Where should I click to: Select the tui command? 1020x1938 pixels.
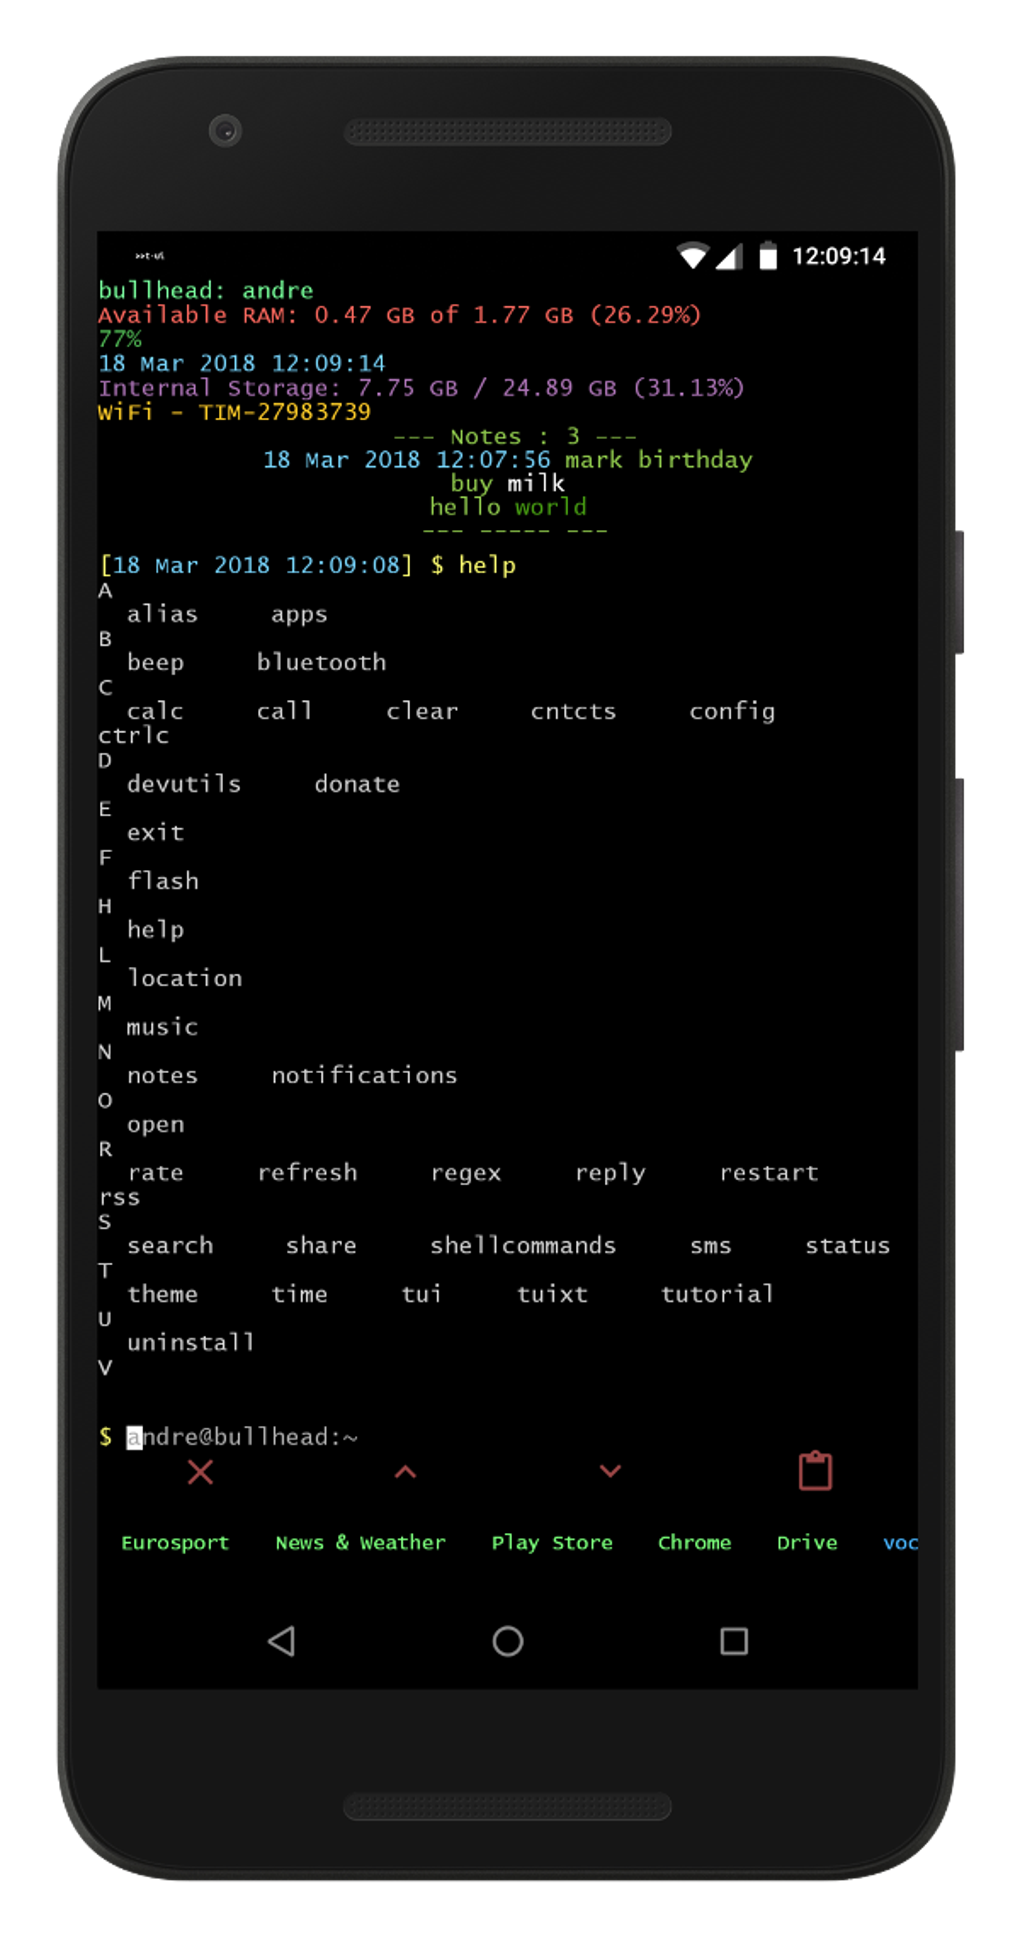point(421,1293)
